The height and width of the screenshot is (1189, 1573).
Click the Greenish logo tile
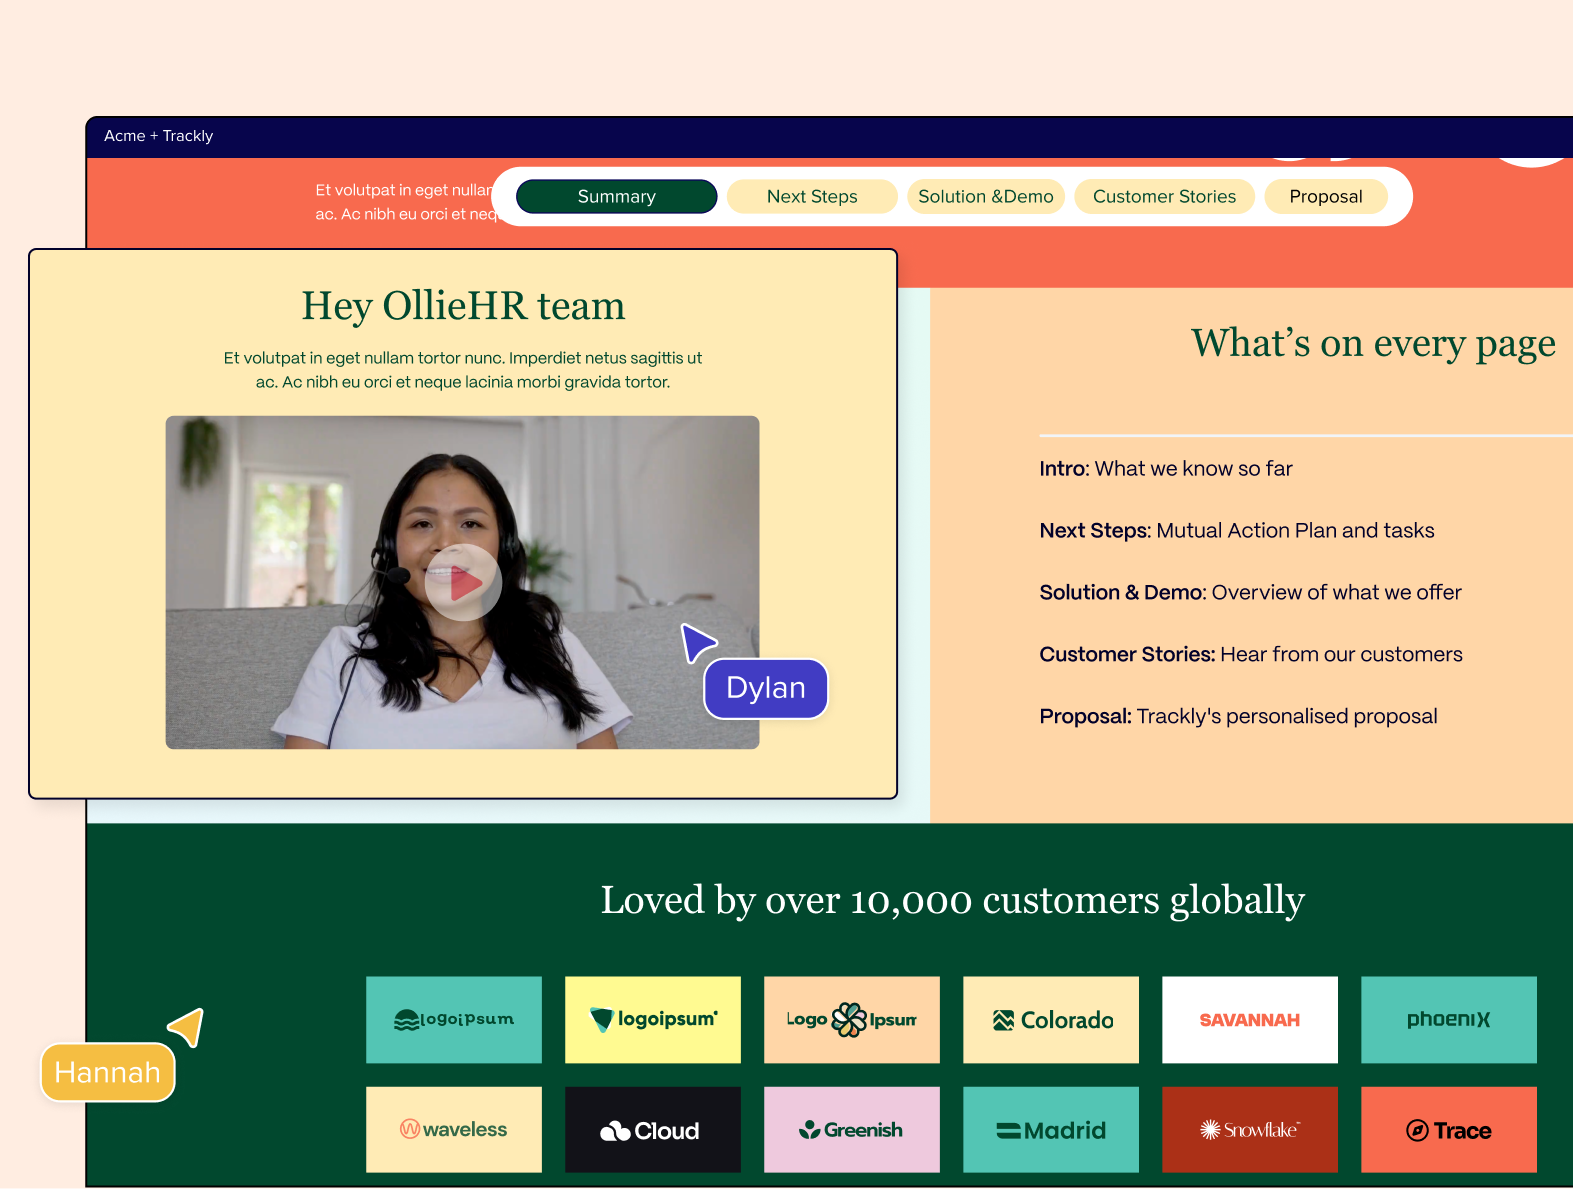click(852, 1130)
